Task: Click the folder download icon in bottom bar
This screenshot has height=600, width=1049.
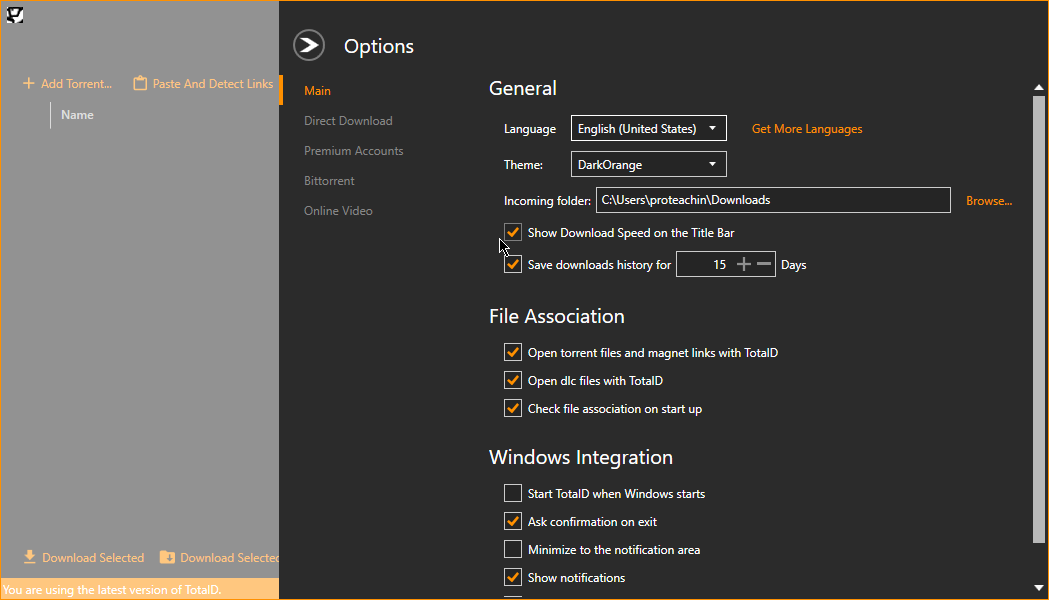Action: 167,557
